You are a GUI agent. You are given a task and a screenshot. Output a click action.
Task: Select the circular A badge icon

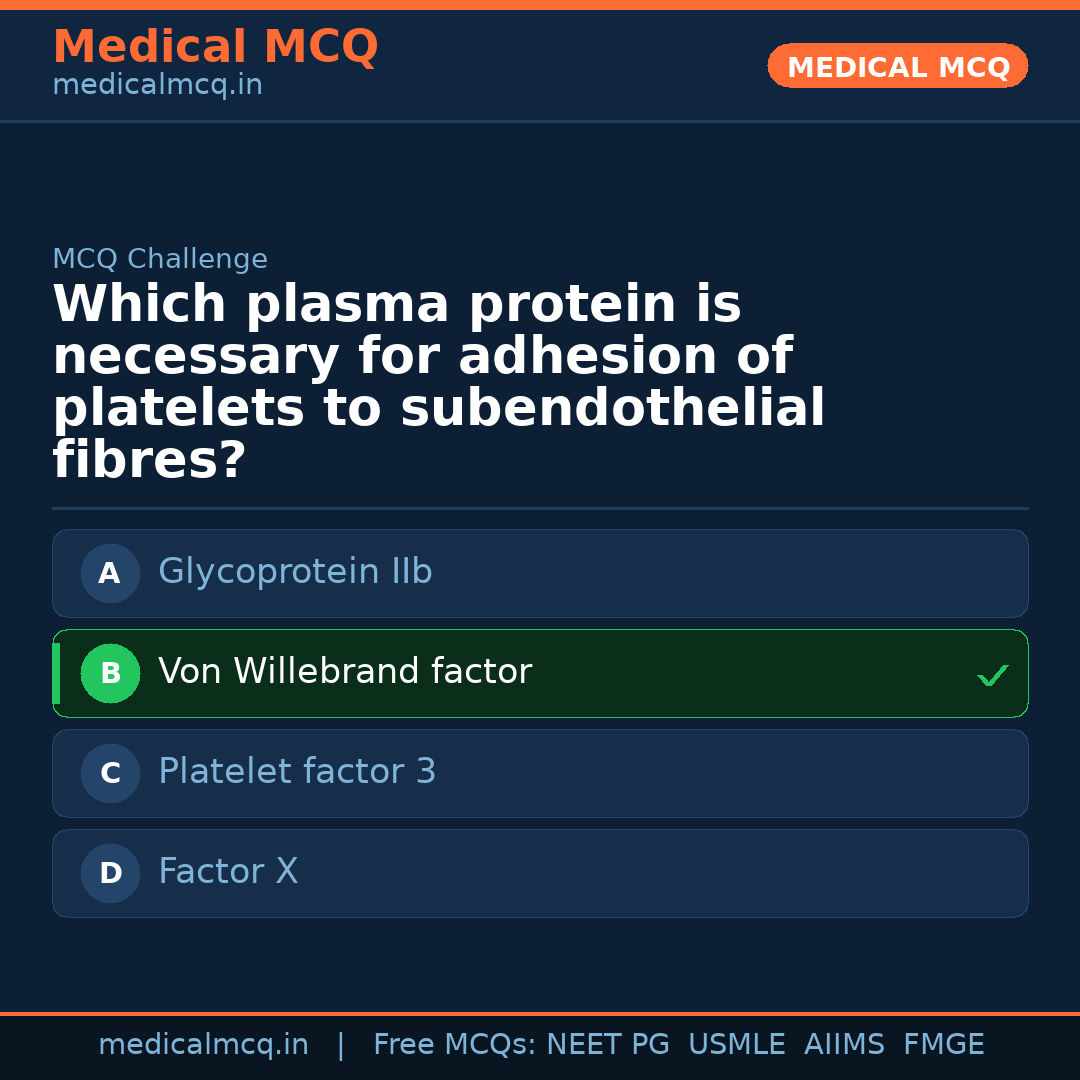[110, 573]
